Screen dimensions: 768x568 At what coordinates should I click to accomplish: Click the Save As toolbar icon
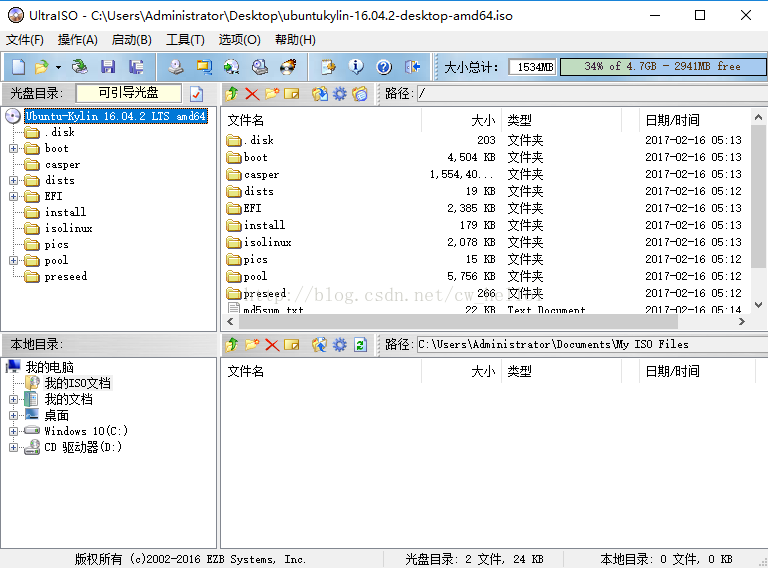[136, 67]
